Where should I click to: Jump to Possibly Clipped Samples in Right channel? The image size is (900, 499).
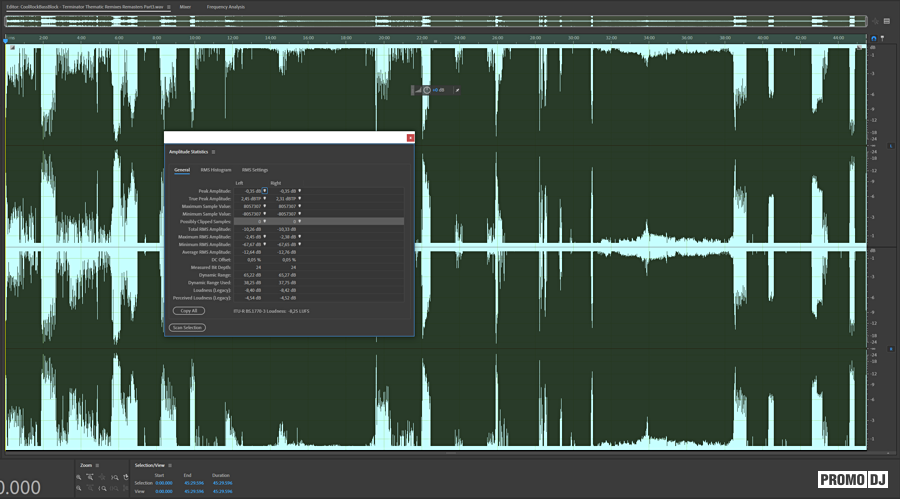click(299, 221)
